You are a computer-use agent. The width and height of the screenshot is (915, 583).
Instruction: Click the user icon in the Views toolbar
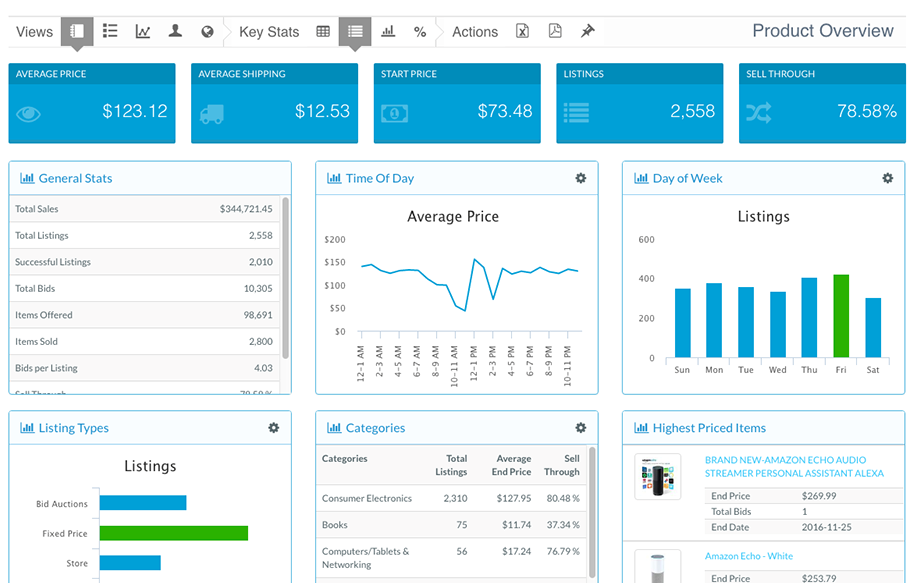(175, 31)
